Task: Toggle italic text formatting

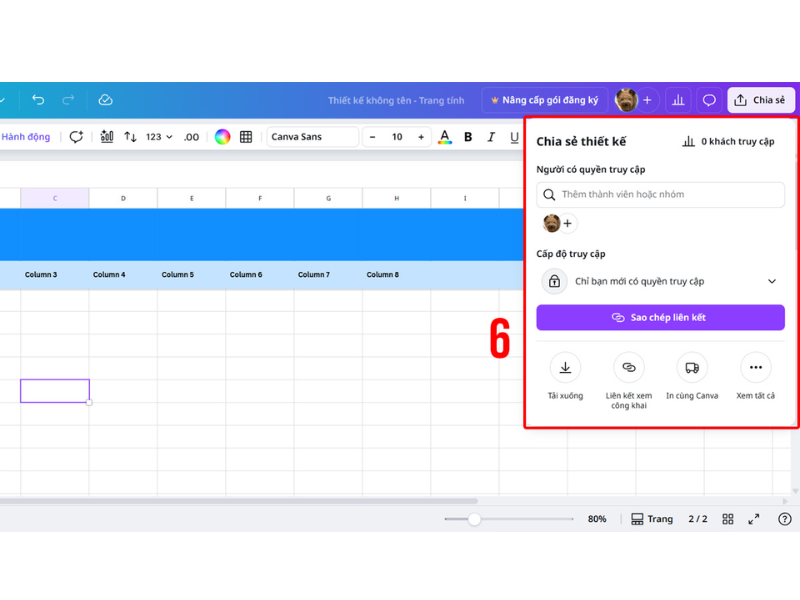Action: point(491,136)
